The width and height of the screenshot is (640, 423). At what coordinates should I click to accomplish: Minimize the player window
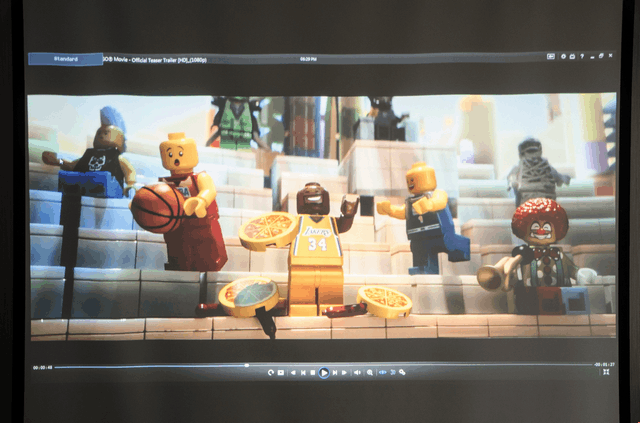tap(592, 57)
